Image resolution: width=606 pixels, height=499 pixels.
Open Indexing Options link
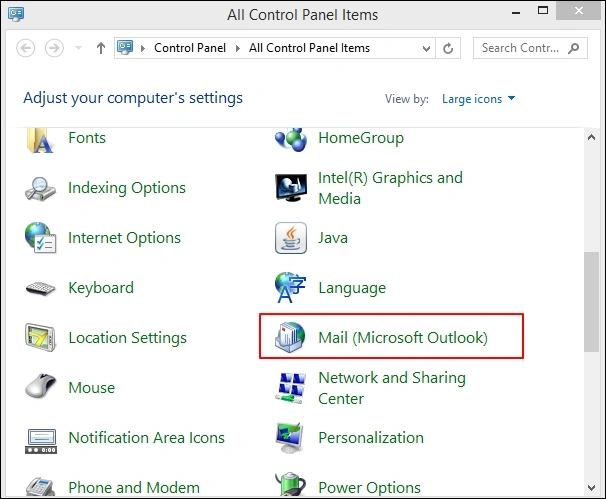127,188
